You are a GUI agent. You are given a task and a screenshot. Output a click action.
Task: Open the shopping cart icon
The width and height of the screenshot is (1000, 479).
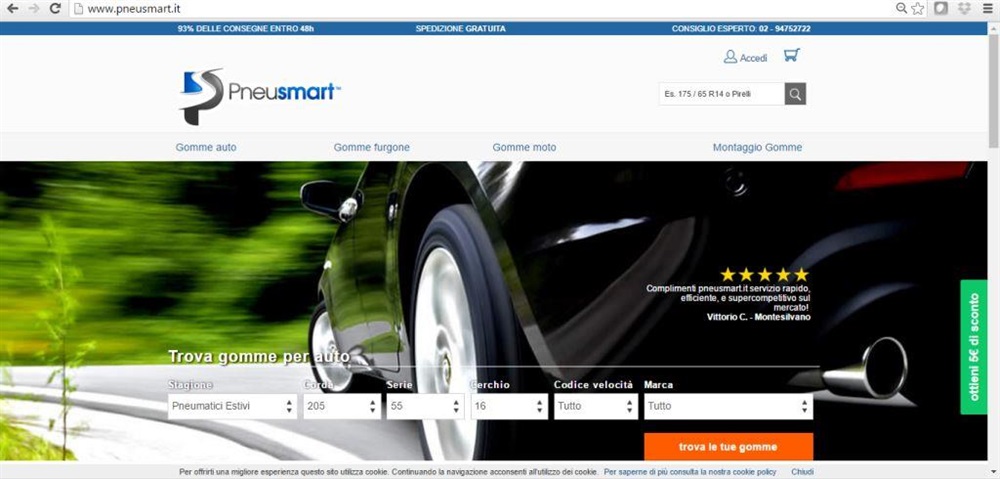click(x=791, y=55)
